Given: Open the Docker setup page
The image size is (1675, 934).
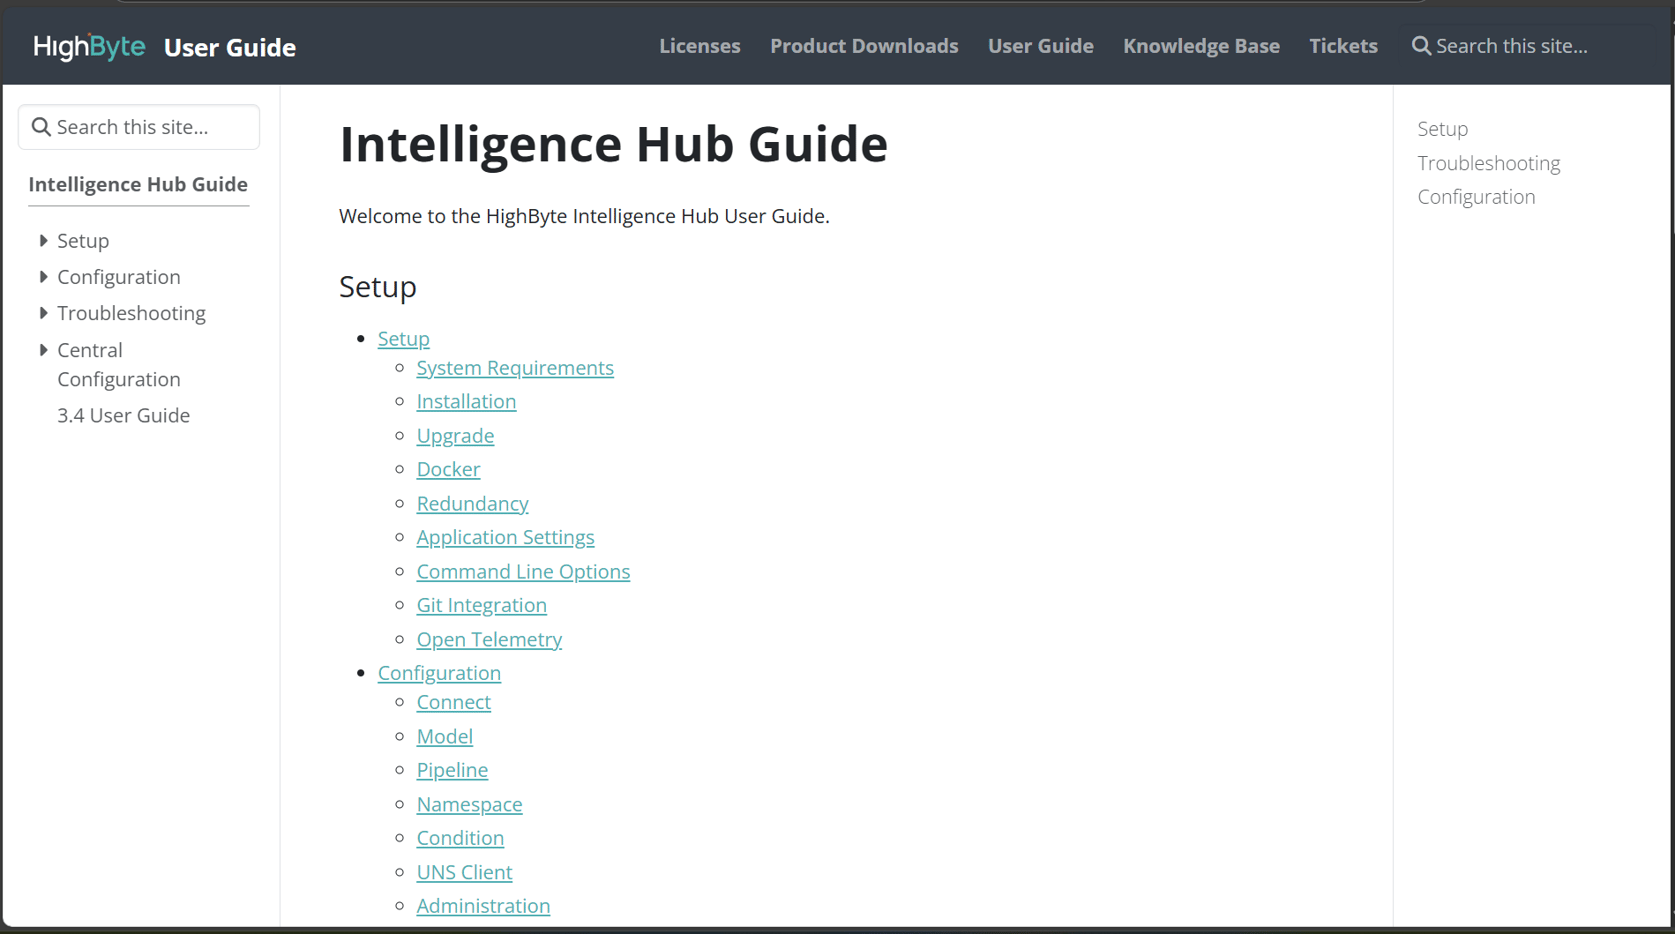Looking at the screenshot, I should pyautogui.click(x=448, y=469).
